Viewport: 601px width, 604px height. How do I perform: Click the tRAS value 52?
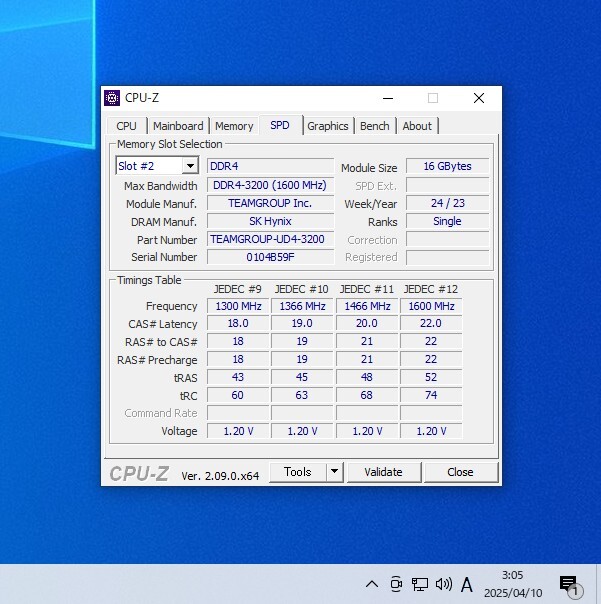coord(431,377)
